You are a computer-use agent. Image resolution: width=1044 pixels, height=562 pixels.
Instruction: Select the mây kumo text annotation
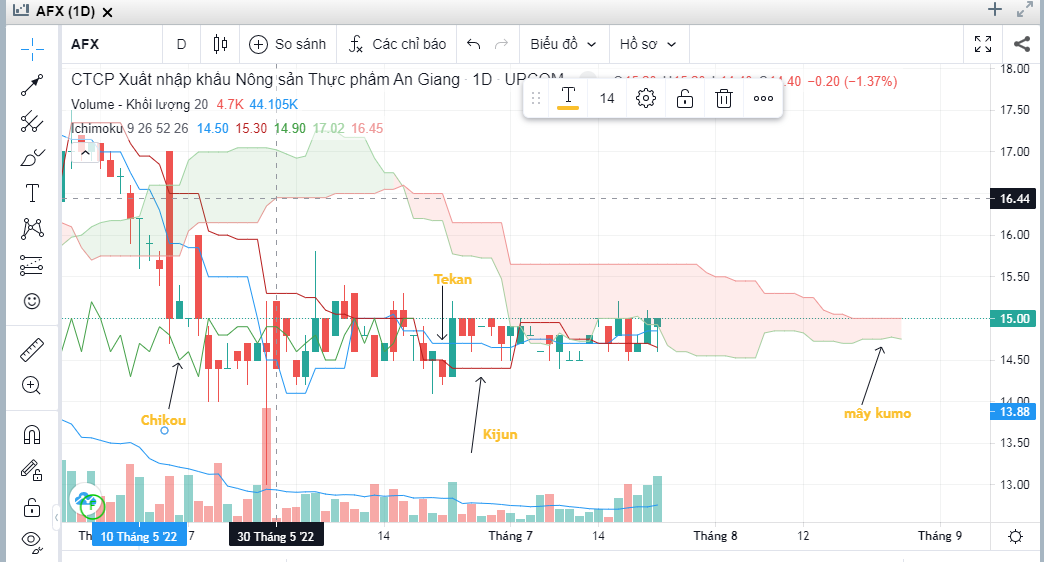click(878, 414)
